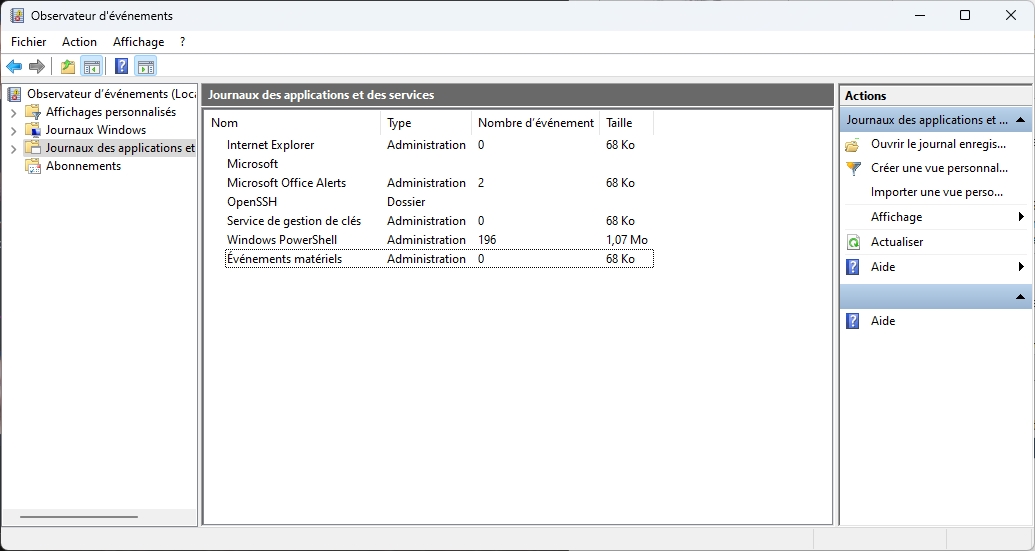Screen dimensions: 1035x551
Task: Click the up-one-level folder toolbar icon
Action: (x=67, y=67)
